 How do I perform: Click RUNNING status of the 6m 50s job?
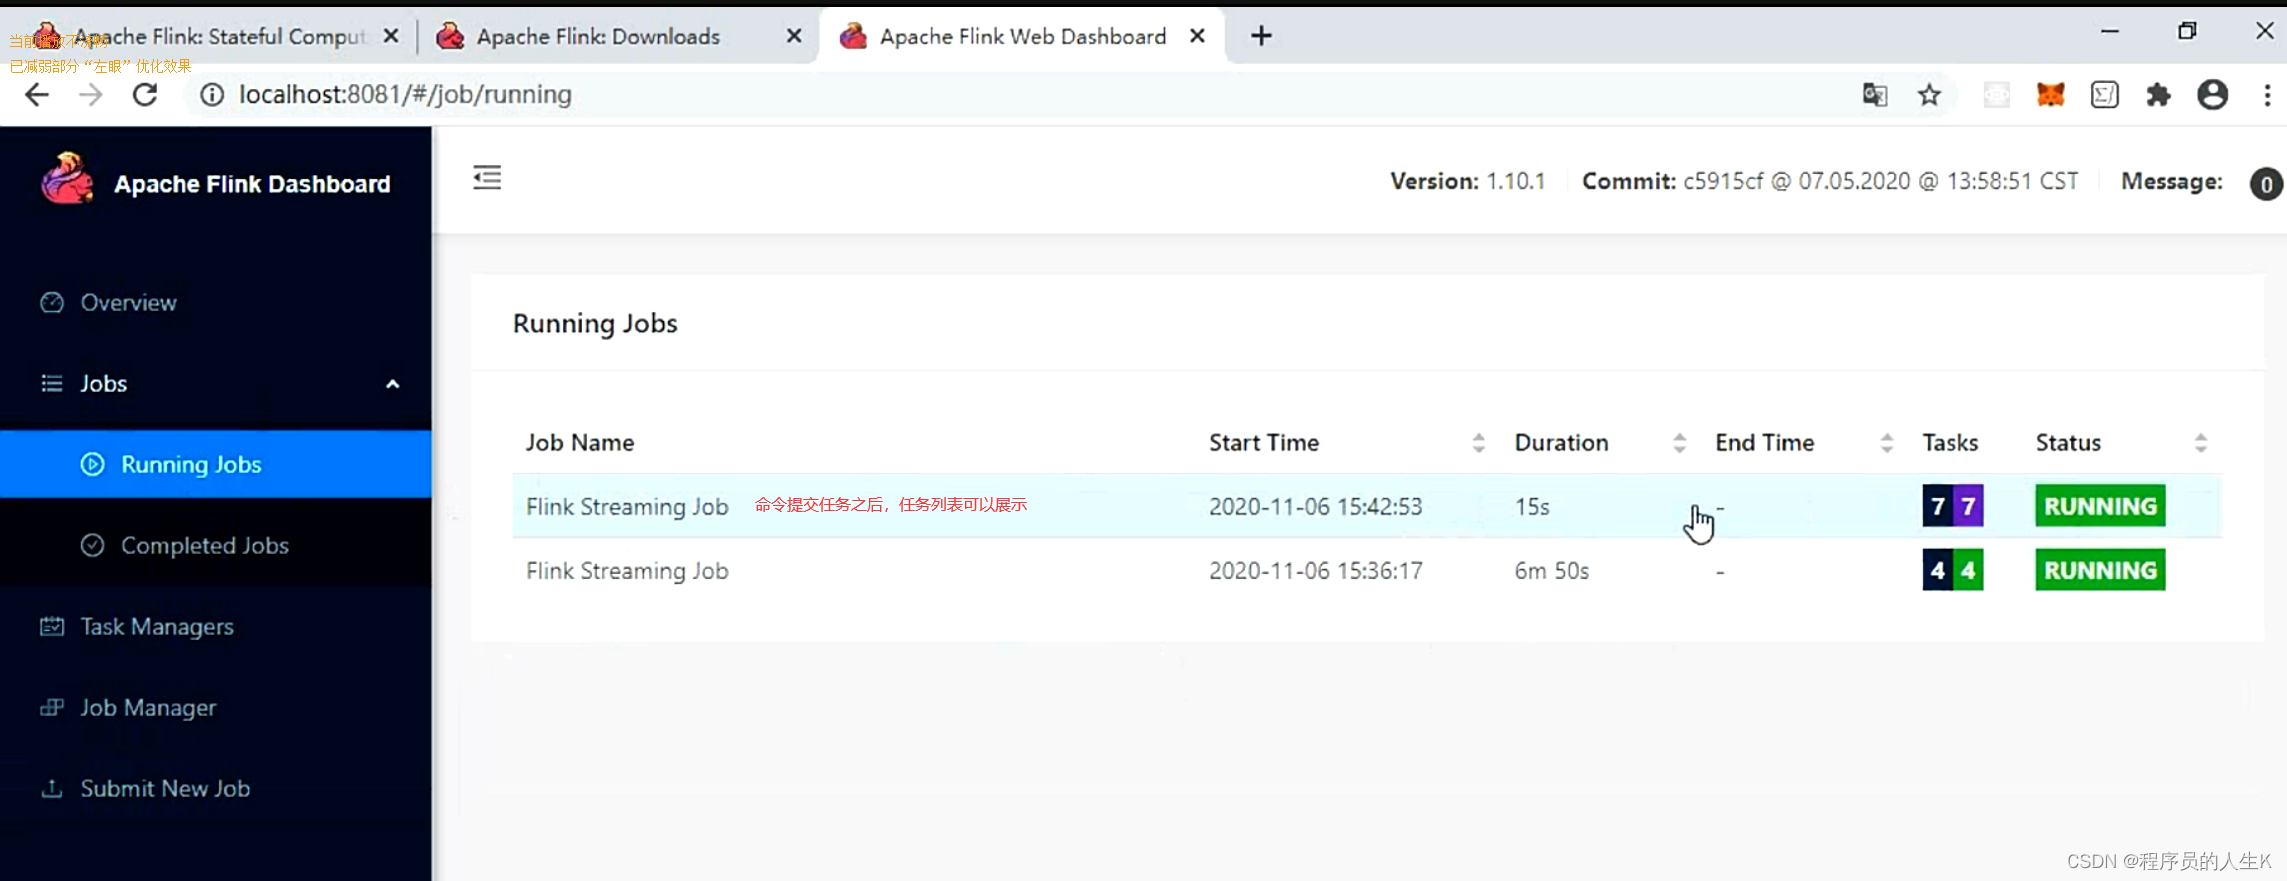click(x=2100, y=570)
